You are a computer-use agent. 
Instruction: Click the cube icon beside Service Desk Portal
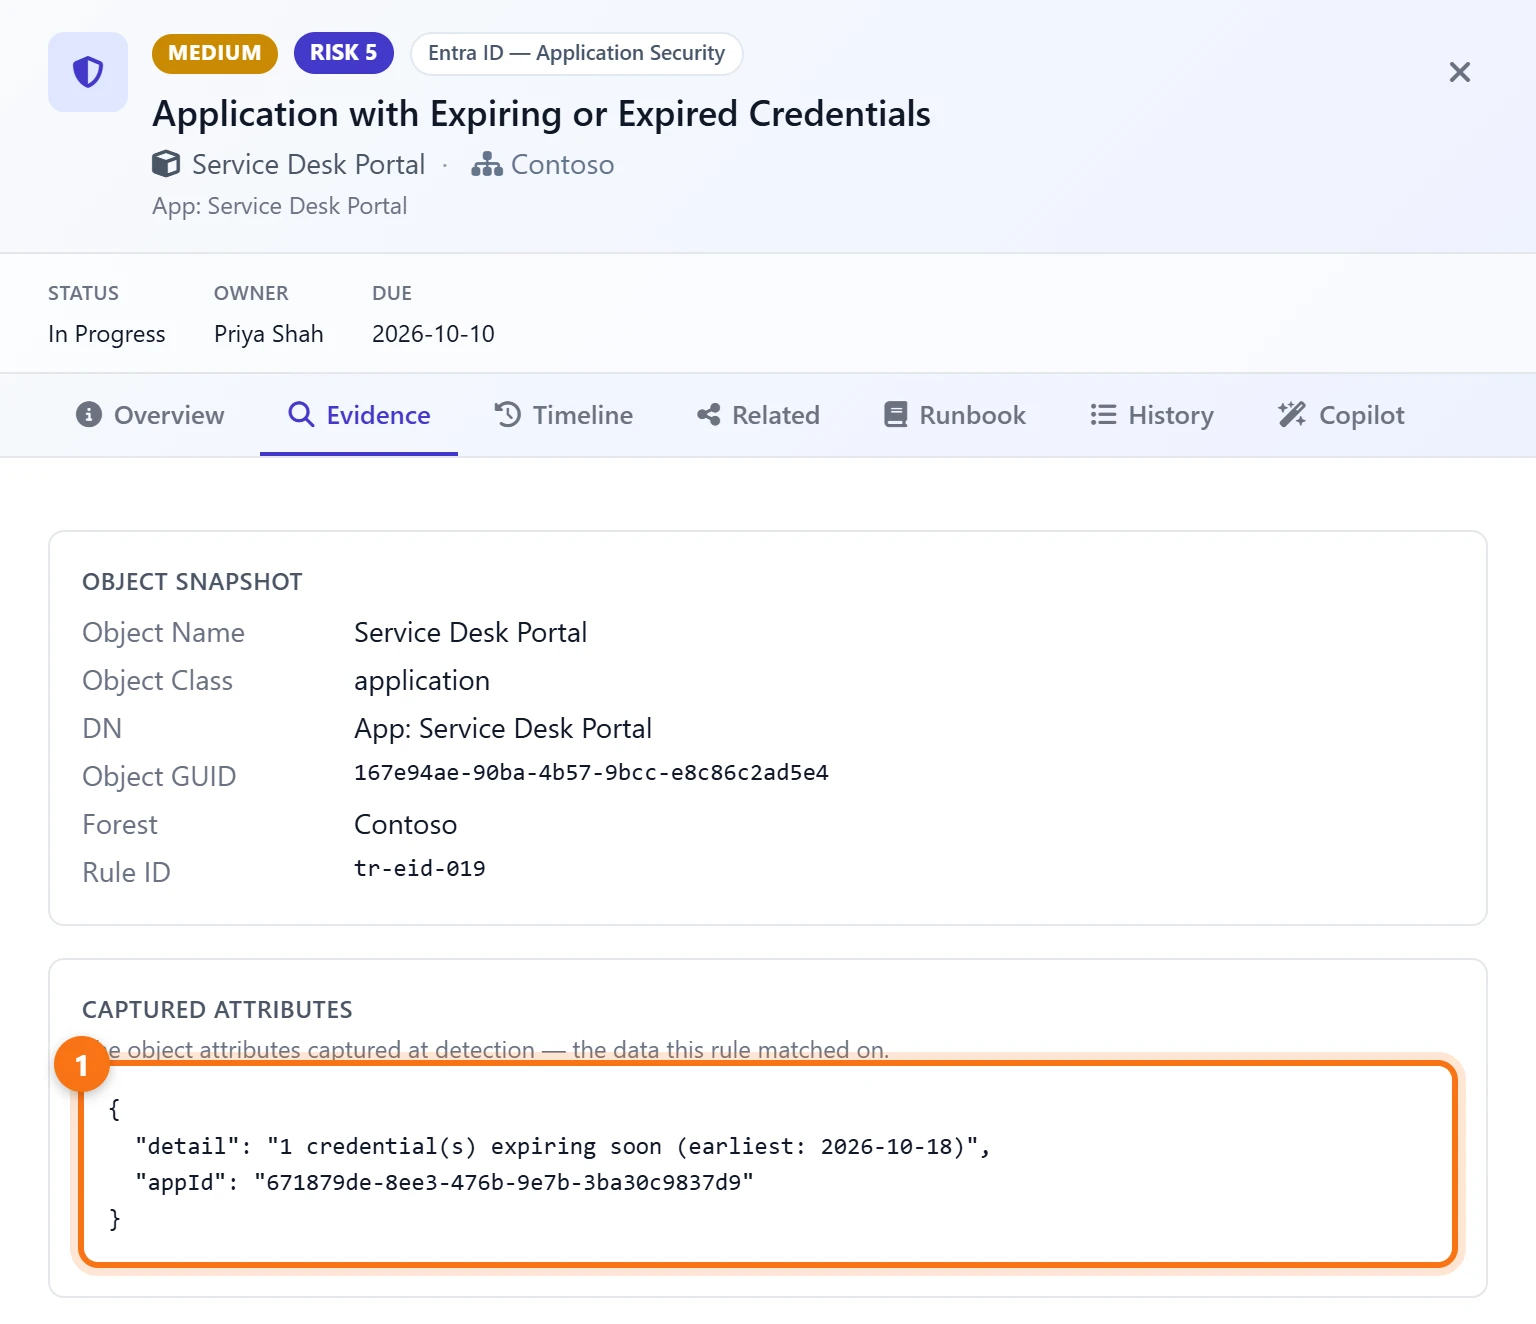point(166,164)
